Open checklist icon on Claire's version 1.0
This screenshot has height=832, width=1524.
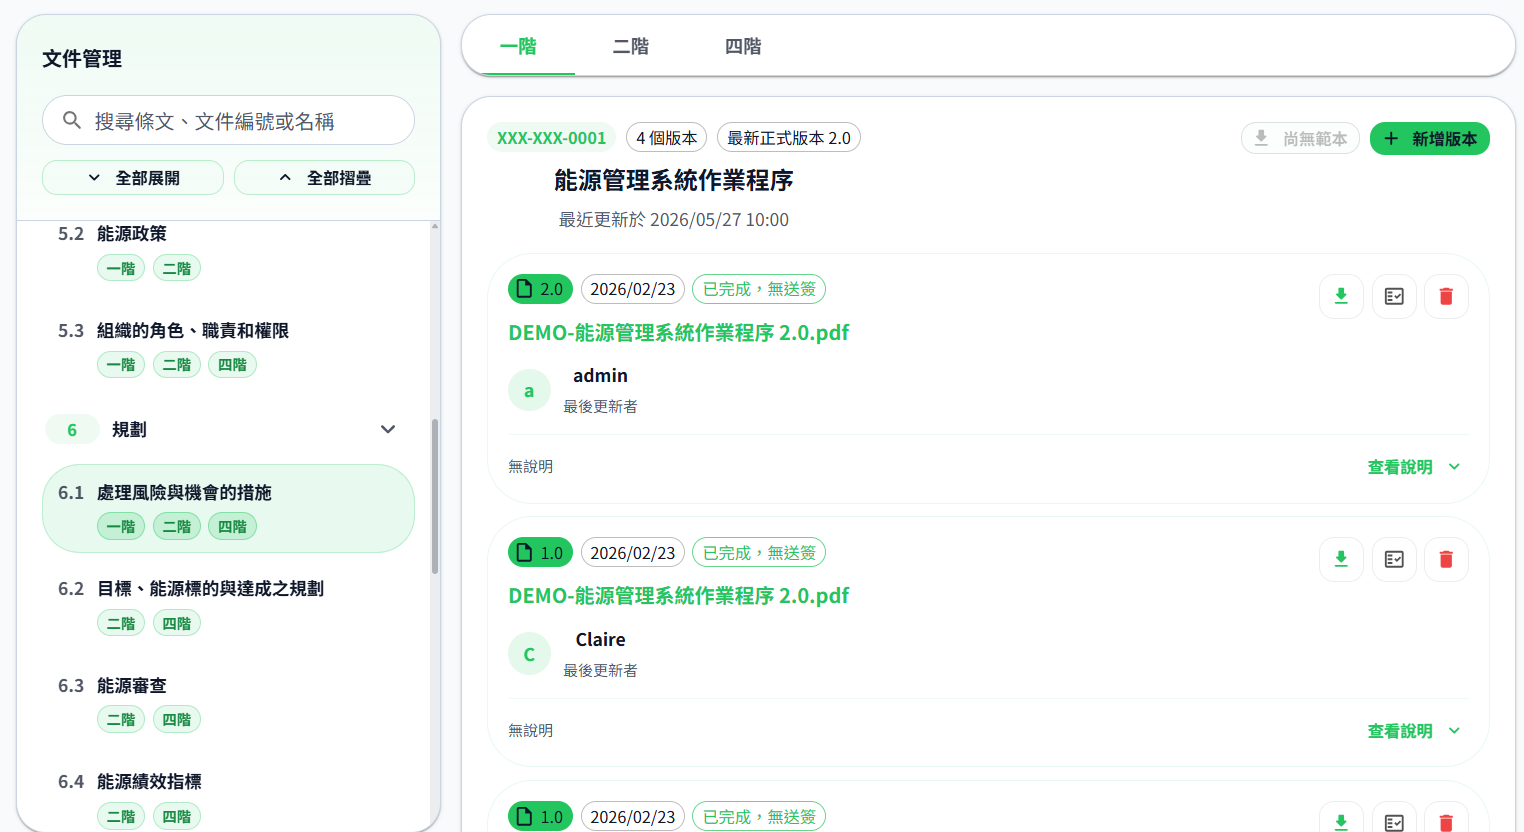(x=1394, y=559)
